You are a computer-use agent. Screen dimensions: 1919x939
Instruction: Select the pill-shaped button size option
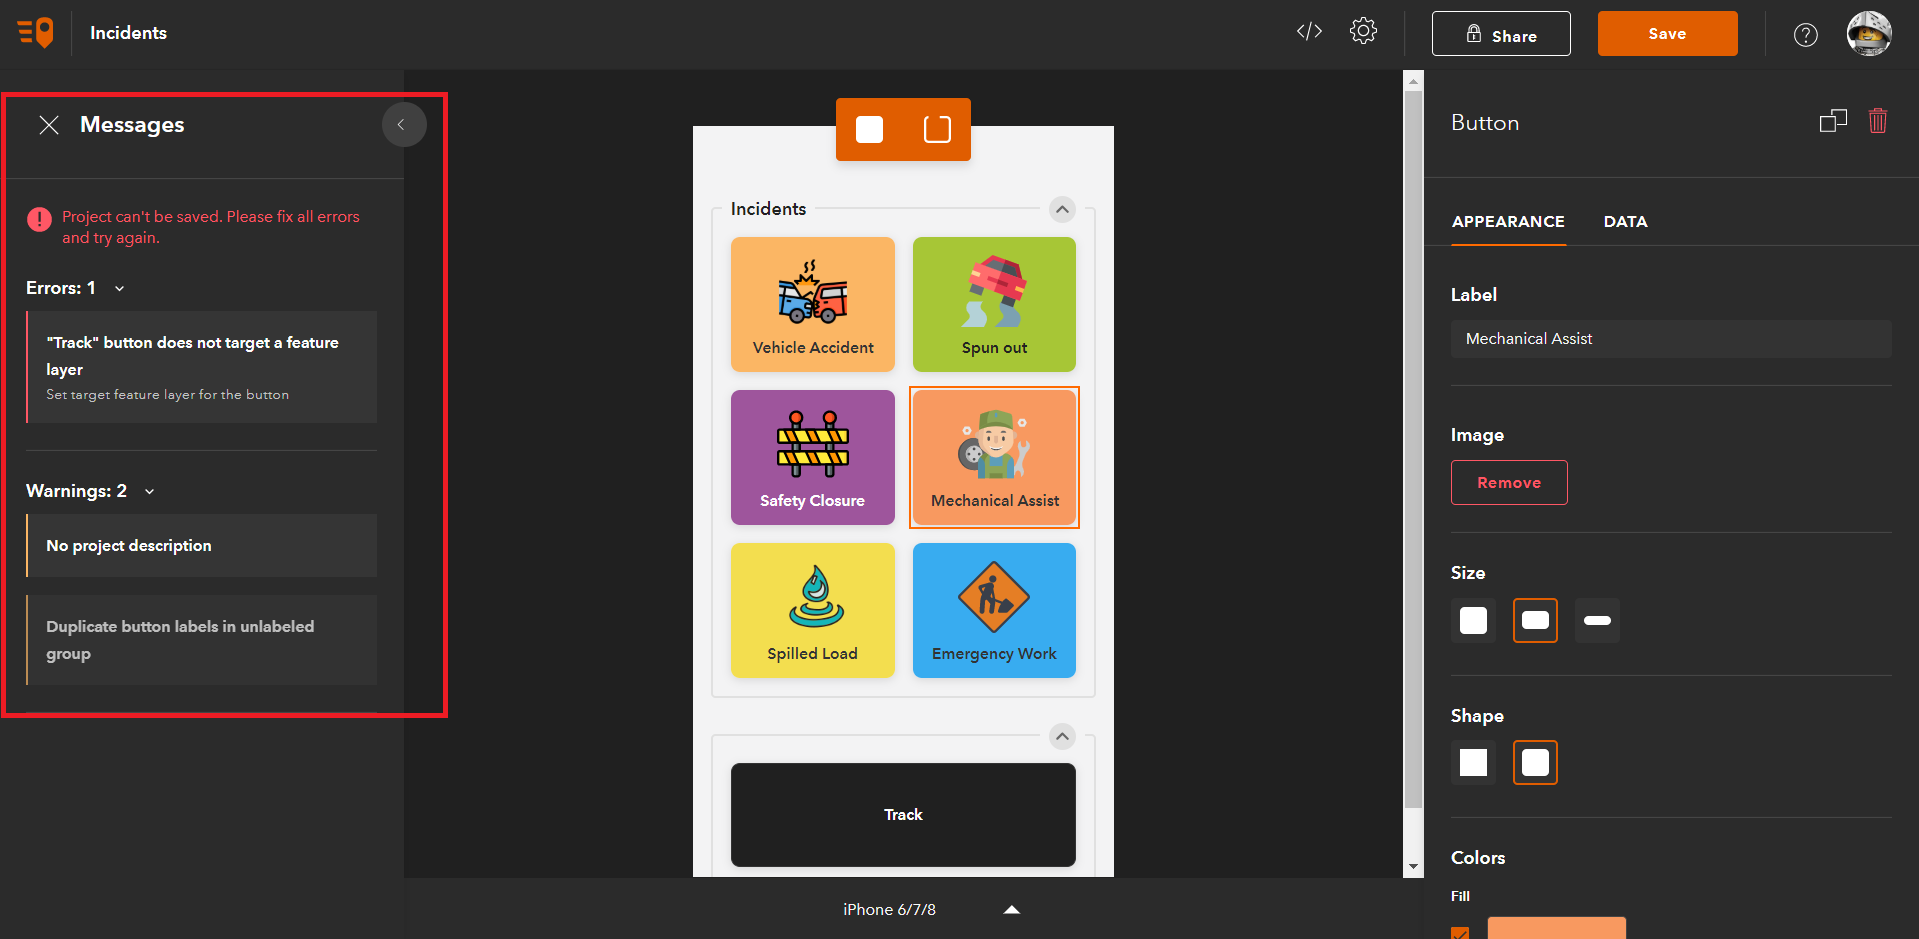(x=1597, y=620)
